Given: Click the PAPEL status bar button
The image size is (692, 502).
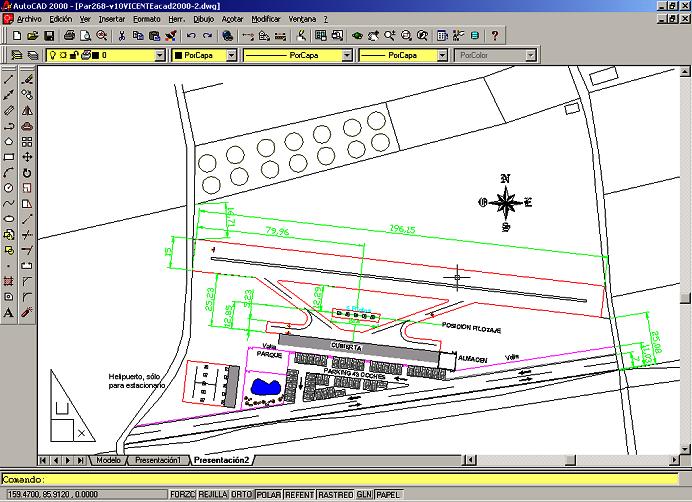Looking at the screenshot, I should coord(389,494).
